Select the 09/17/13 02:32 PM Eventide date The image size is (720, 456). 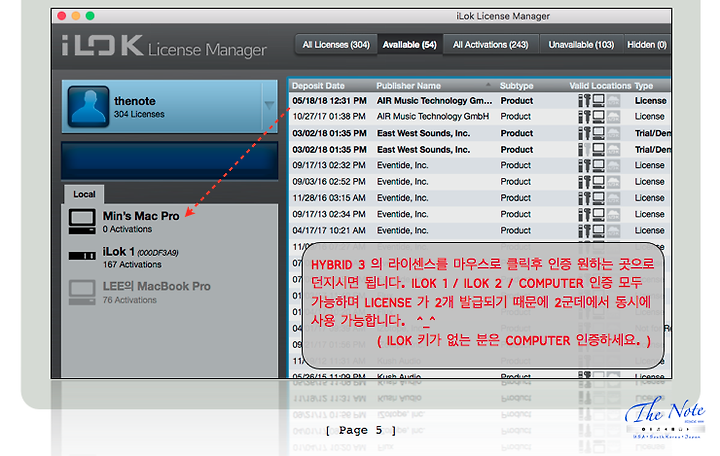tap(329, 165)
